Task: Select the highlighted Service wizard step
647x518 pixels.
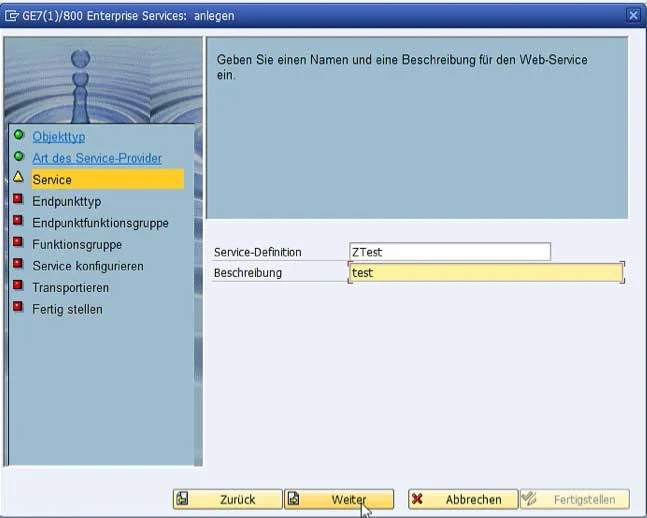Action: [x=52, y=180]
